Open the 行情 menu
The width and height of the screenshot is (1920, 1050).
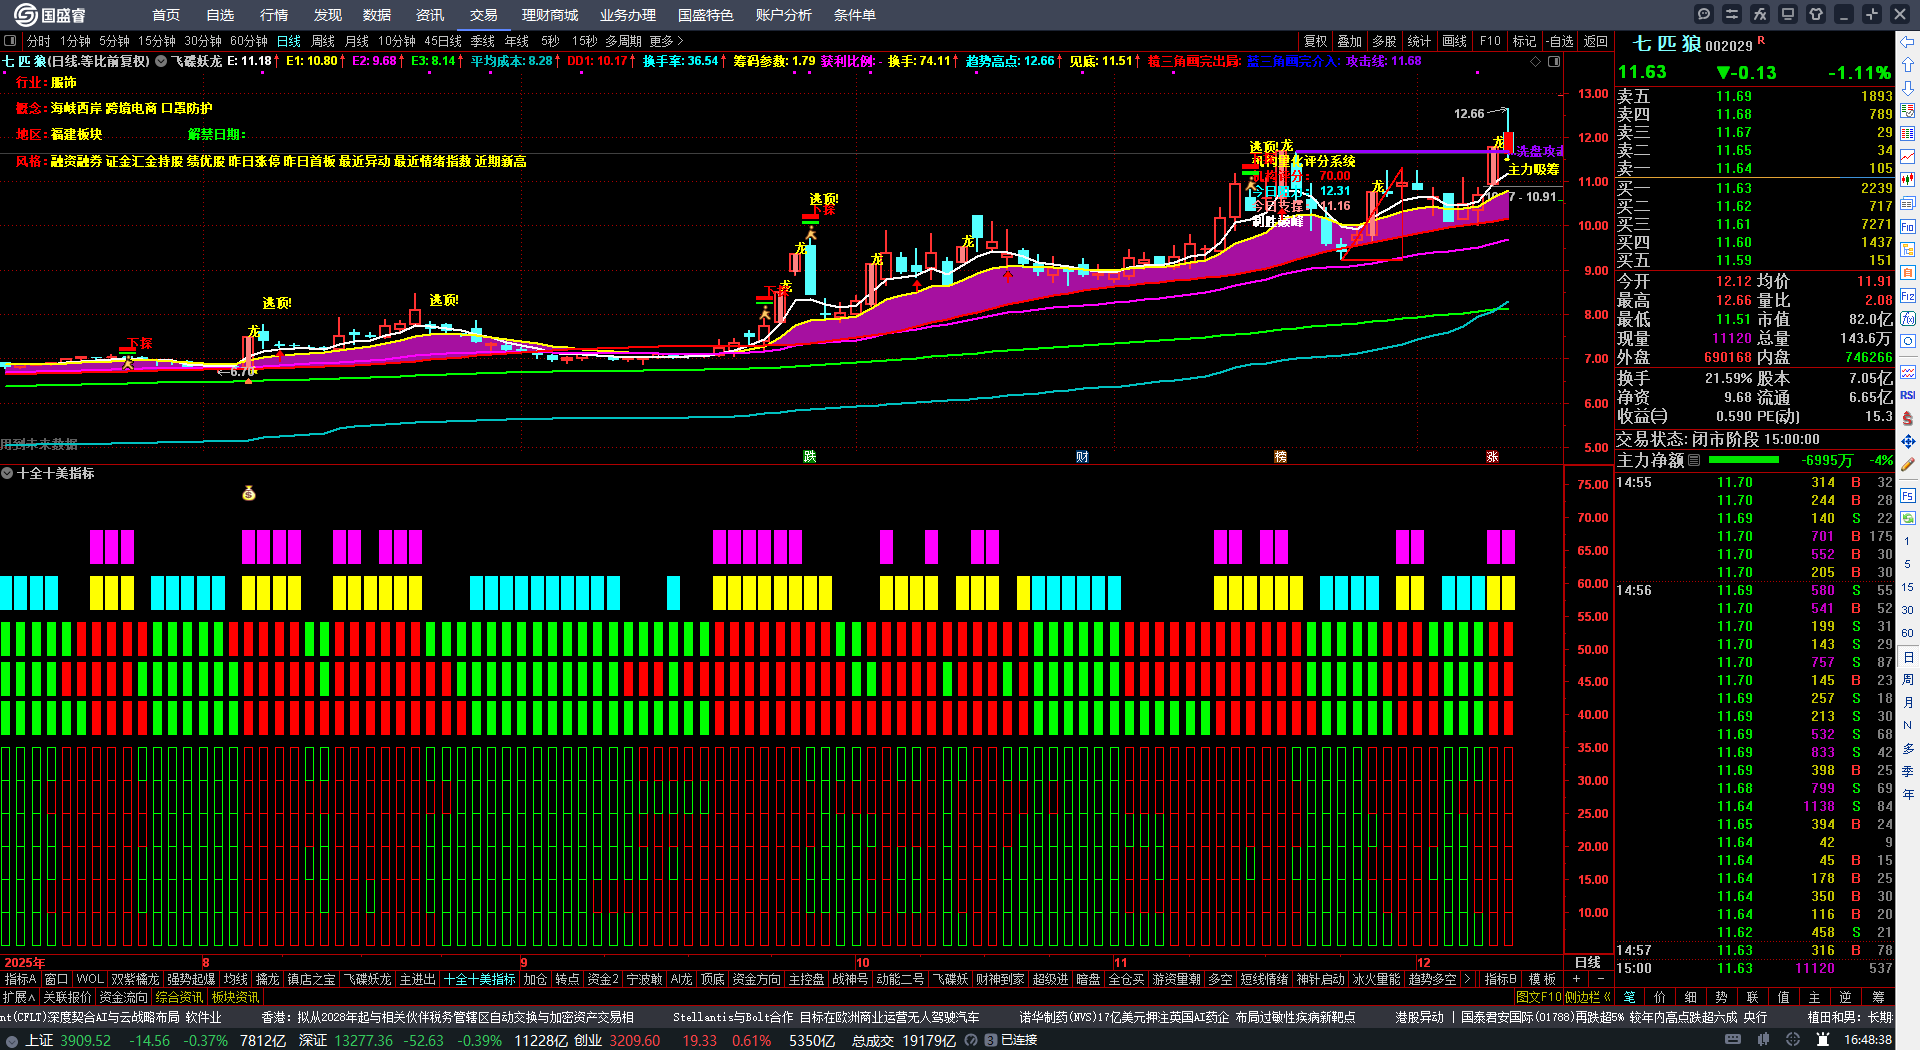point(274,15)
